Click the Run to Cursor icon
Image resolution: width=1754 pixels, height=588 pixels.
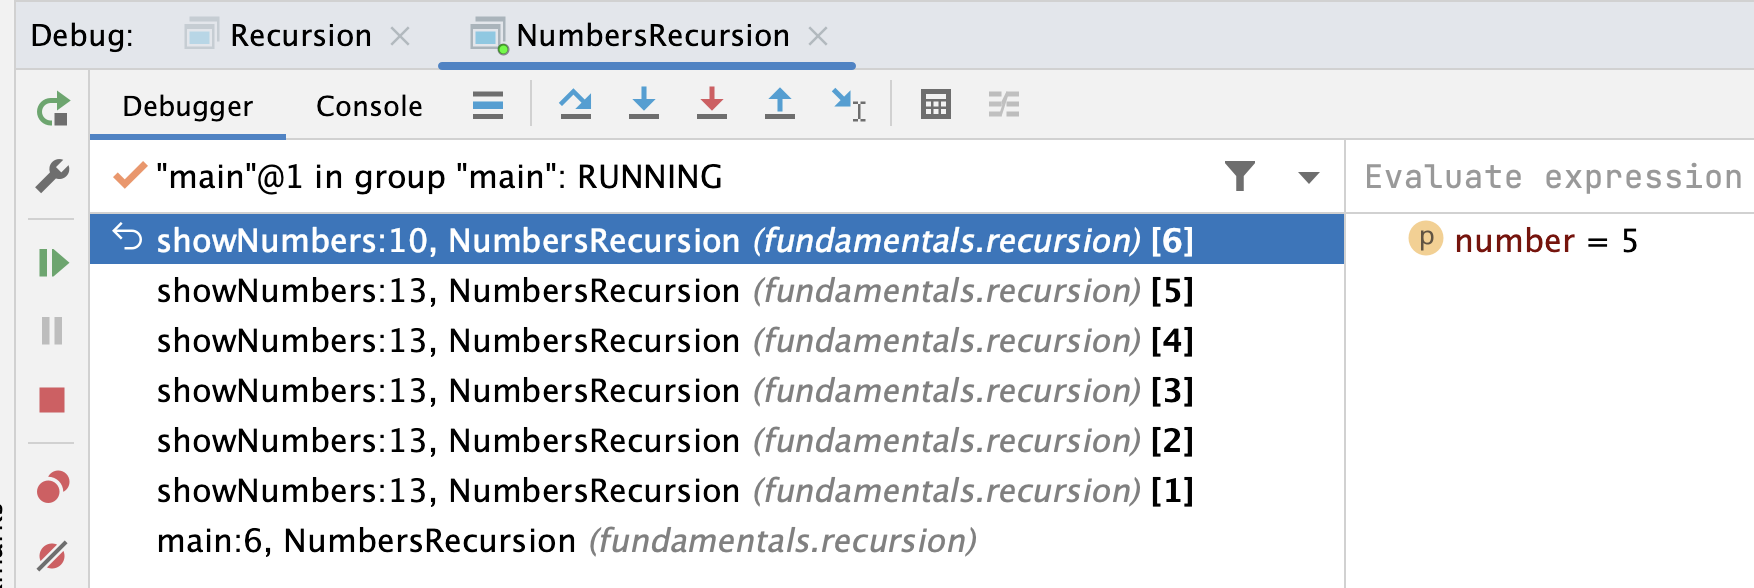tap(848, 104)
